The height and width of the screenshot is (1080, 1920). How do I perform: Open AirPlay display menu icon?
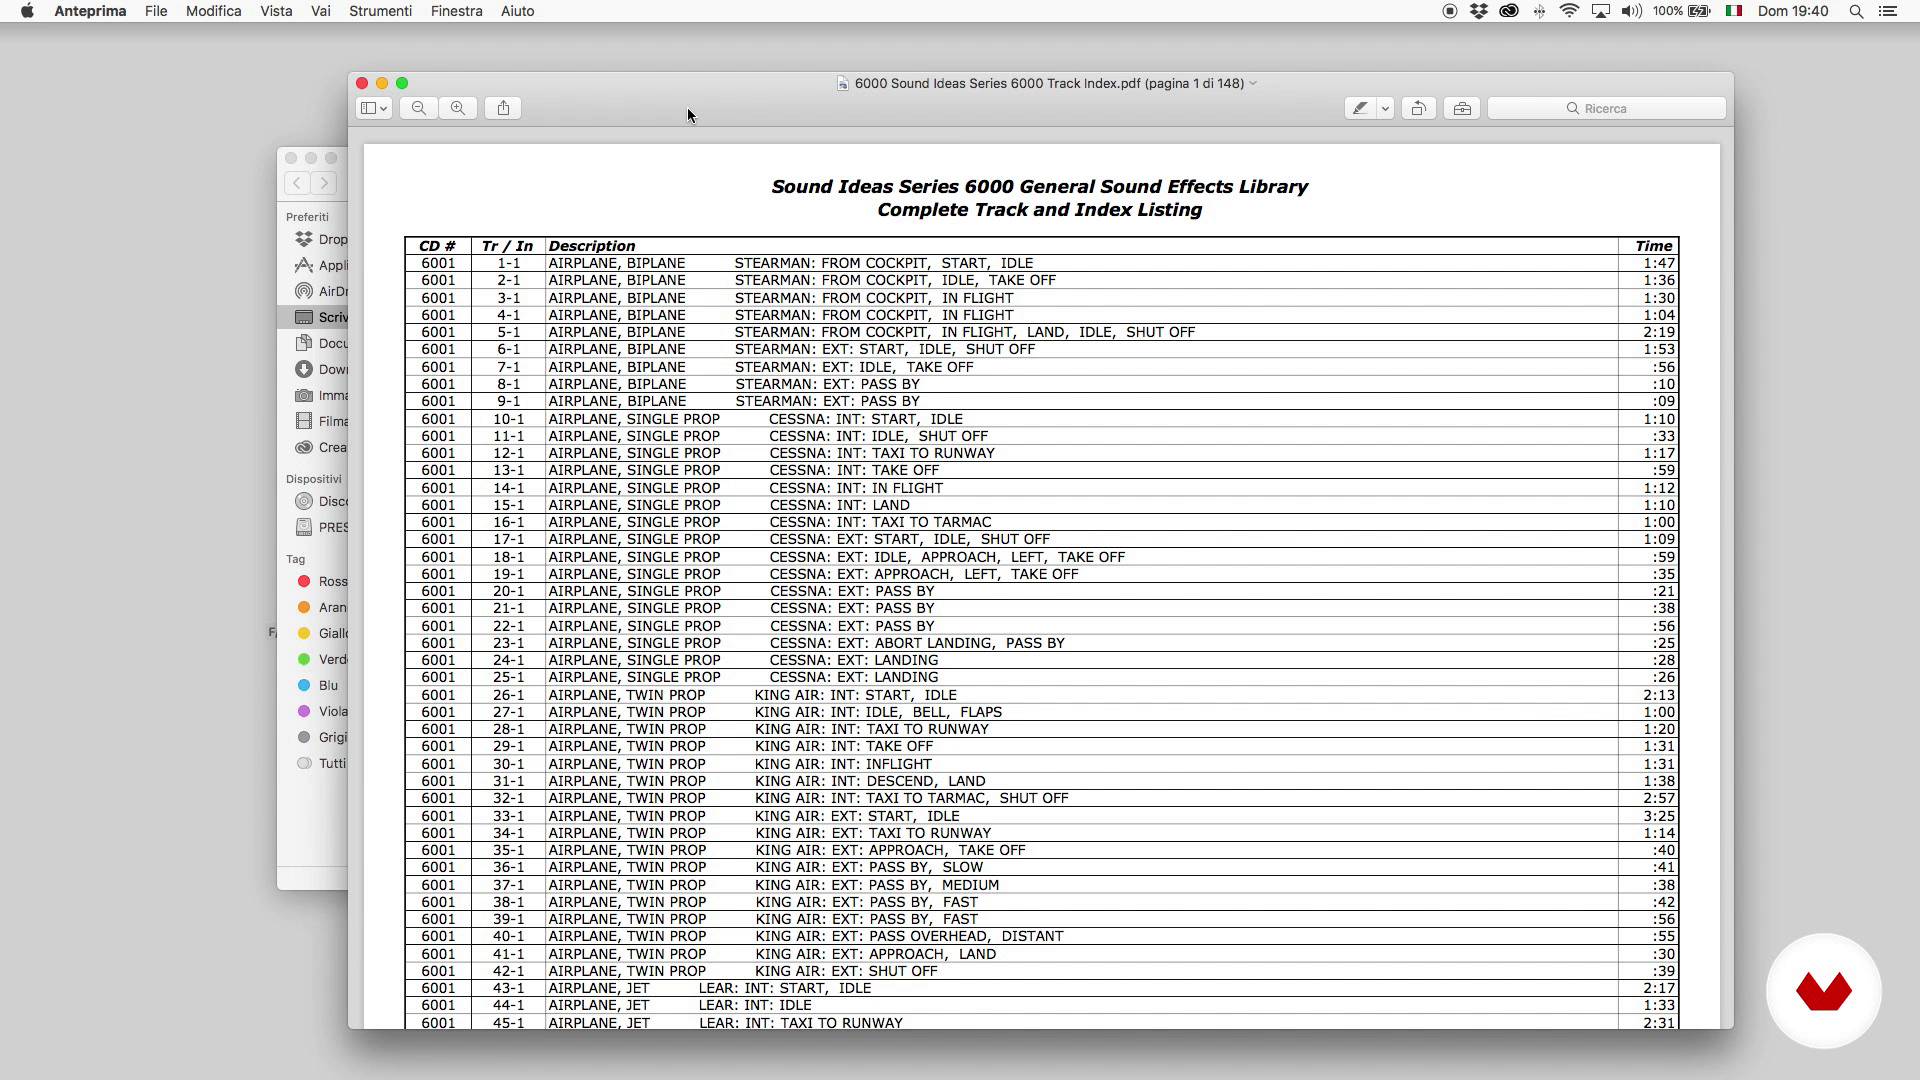click(1600, 11)
